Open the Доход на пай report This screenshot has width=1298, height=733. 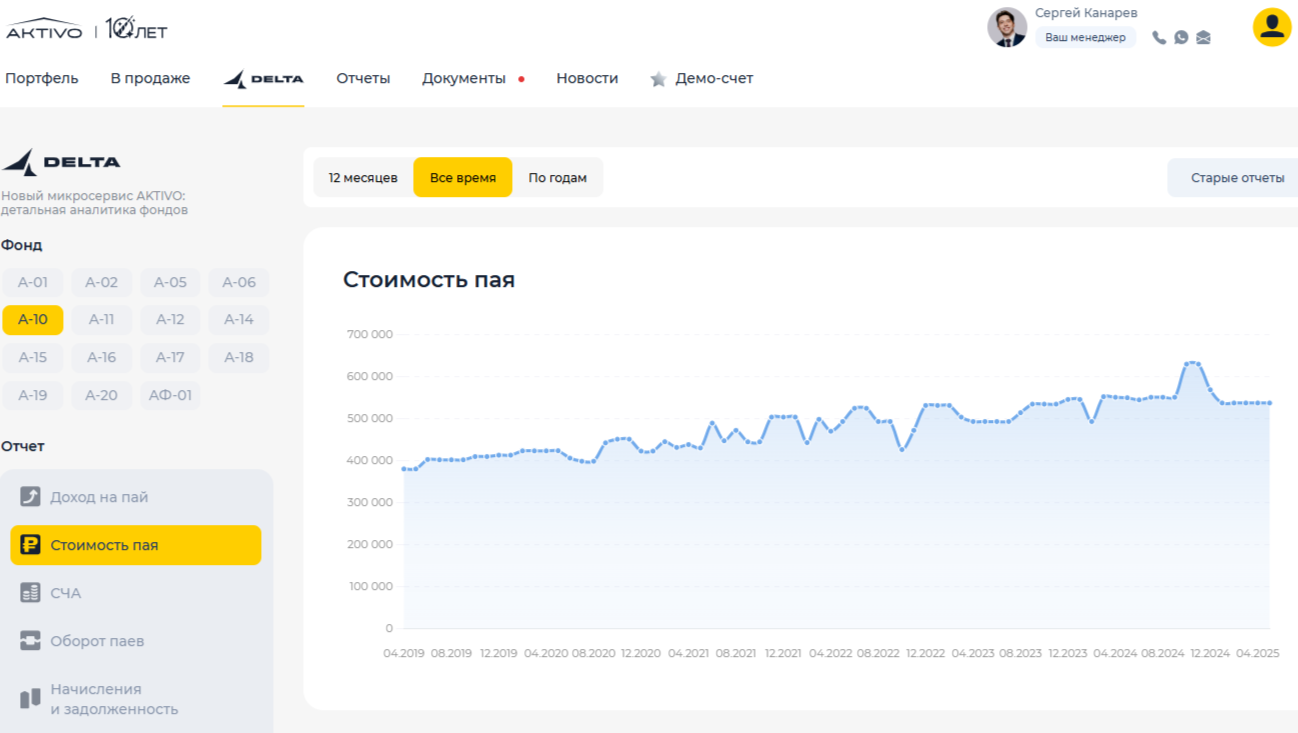coord(99,497)
